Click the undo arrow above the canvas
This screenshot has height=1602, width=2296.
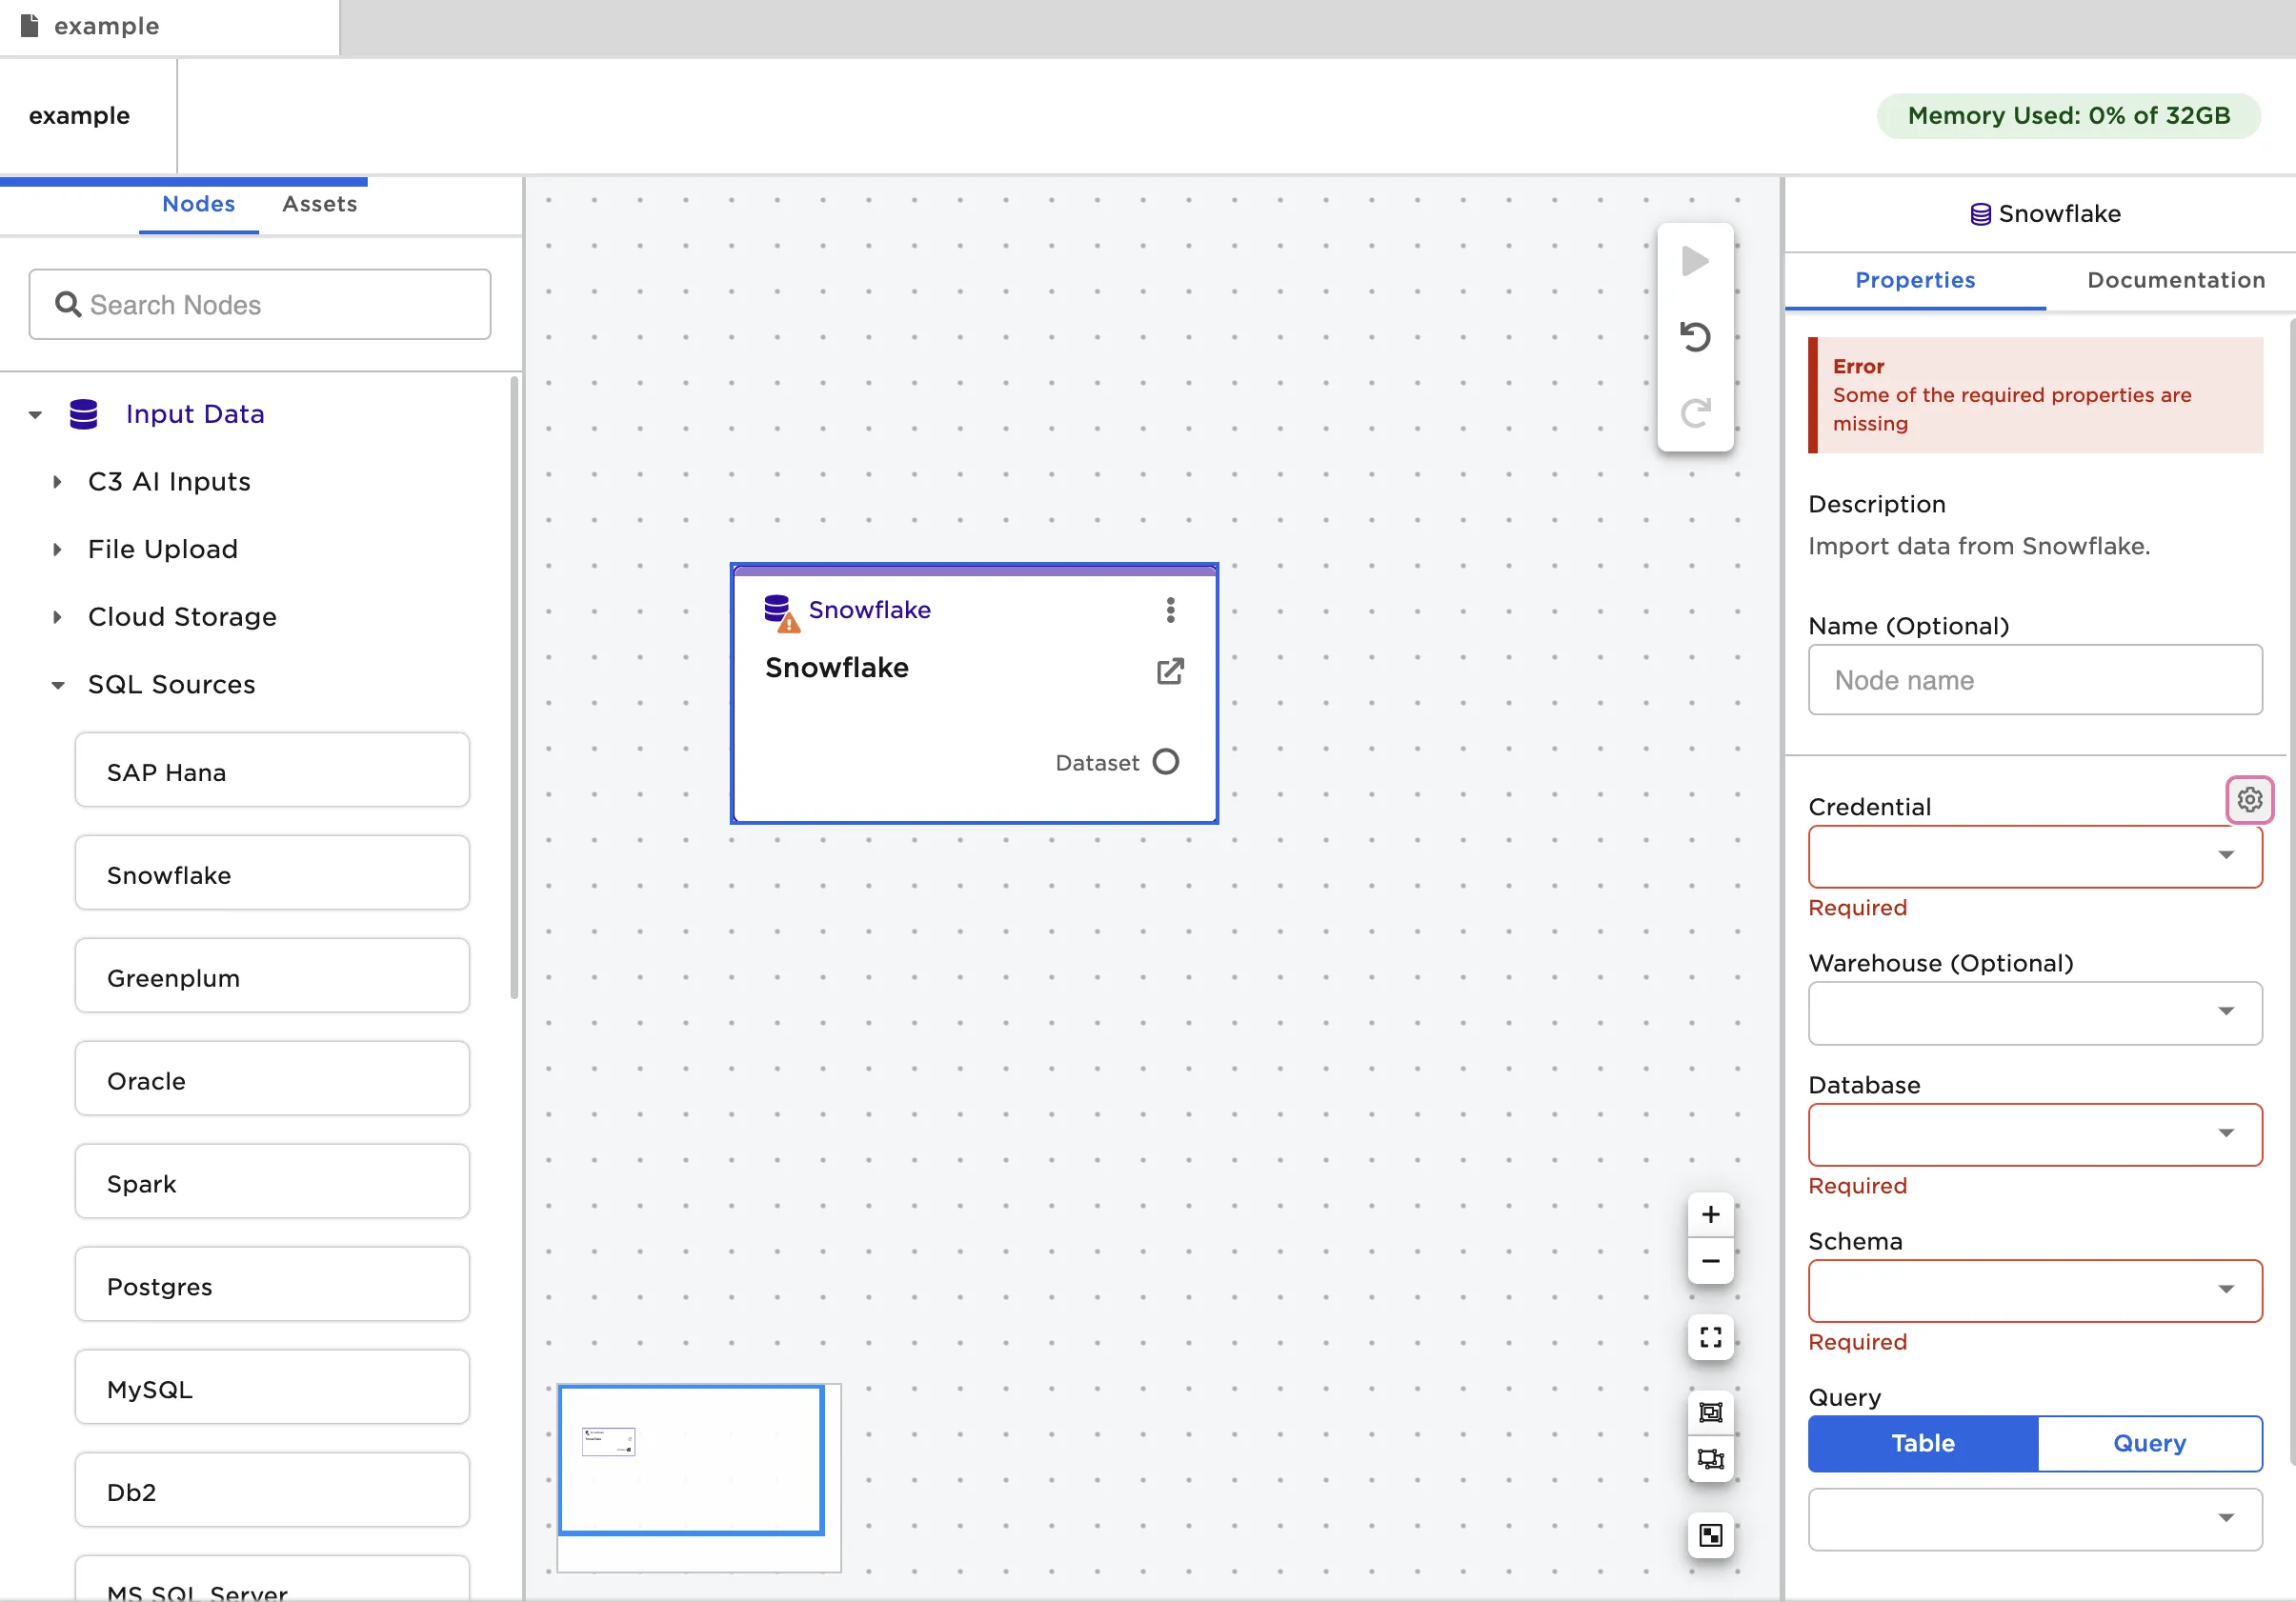click(1694, 336)
